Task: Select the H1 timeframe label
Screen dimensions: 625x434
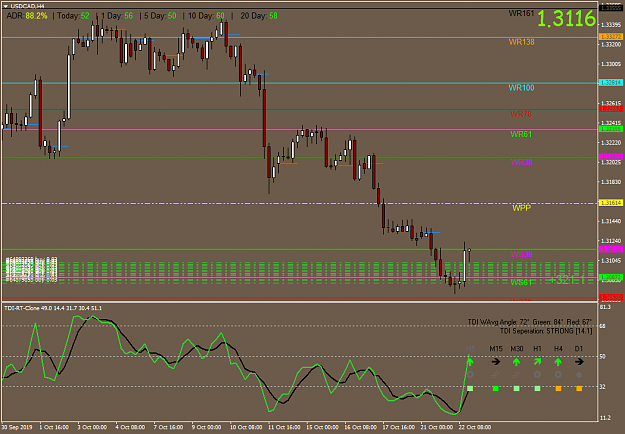Action: click(x=537, y=349)
